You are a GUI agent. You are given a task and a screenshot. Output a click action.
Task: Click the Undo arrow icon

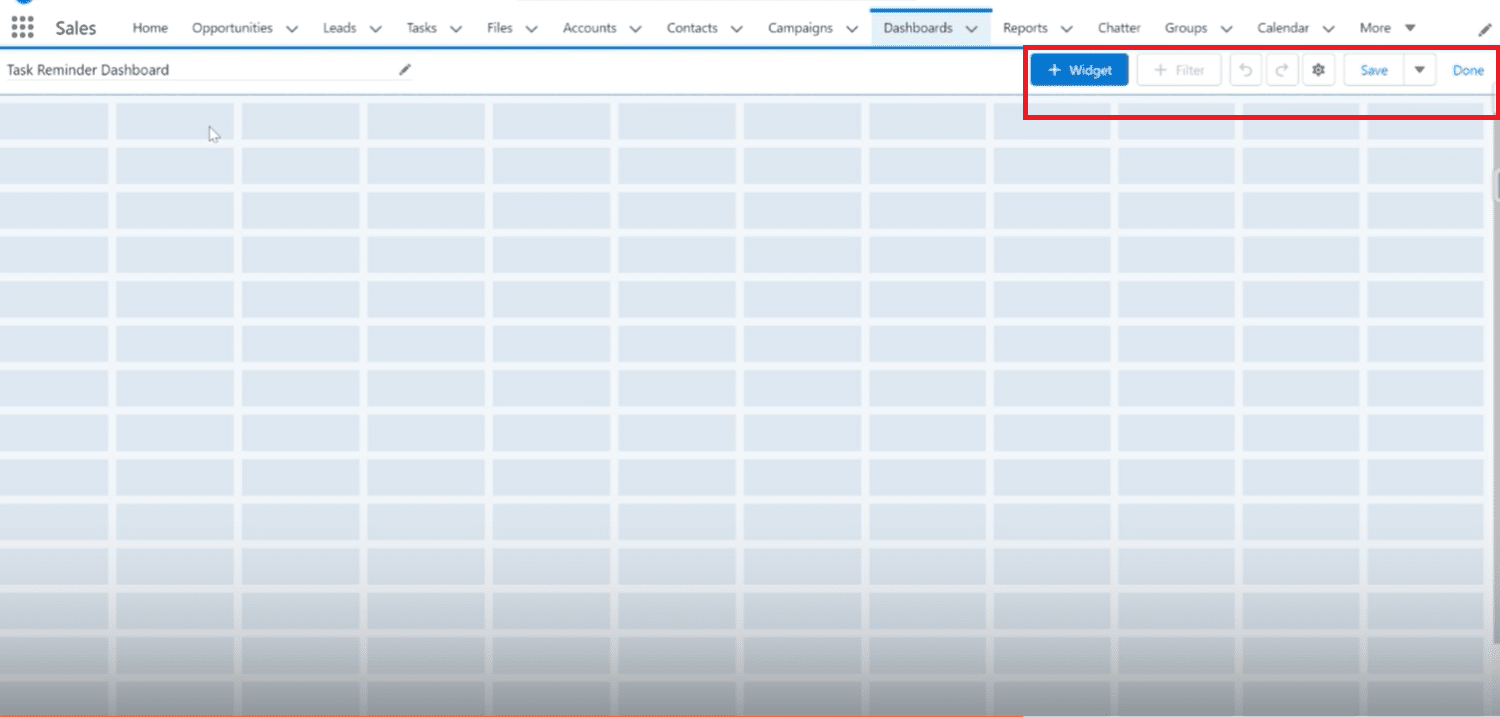pos(1245,70)
